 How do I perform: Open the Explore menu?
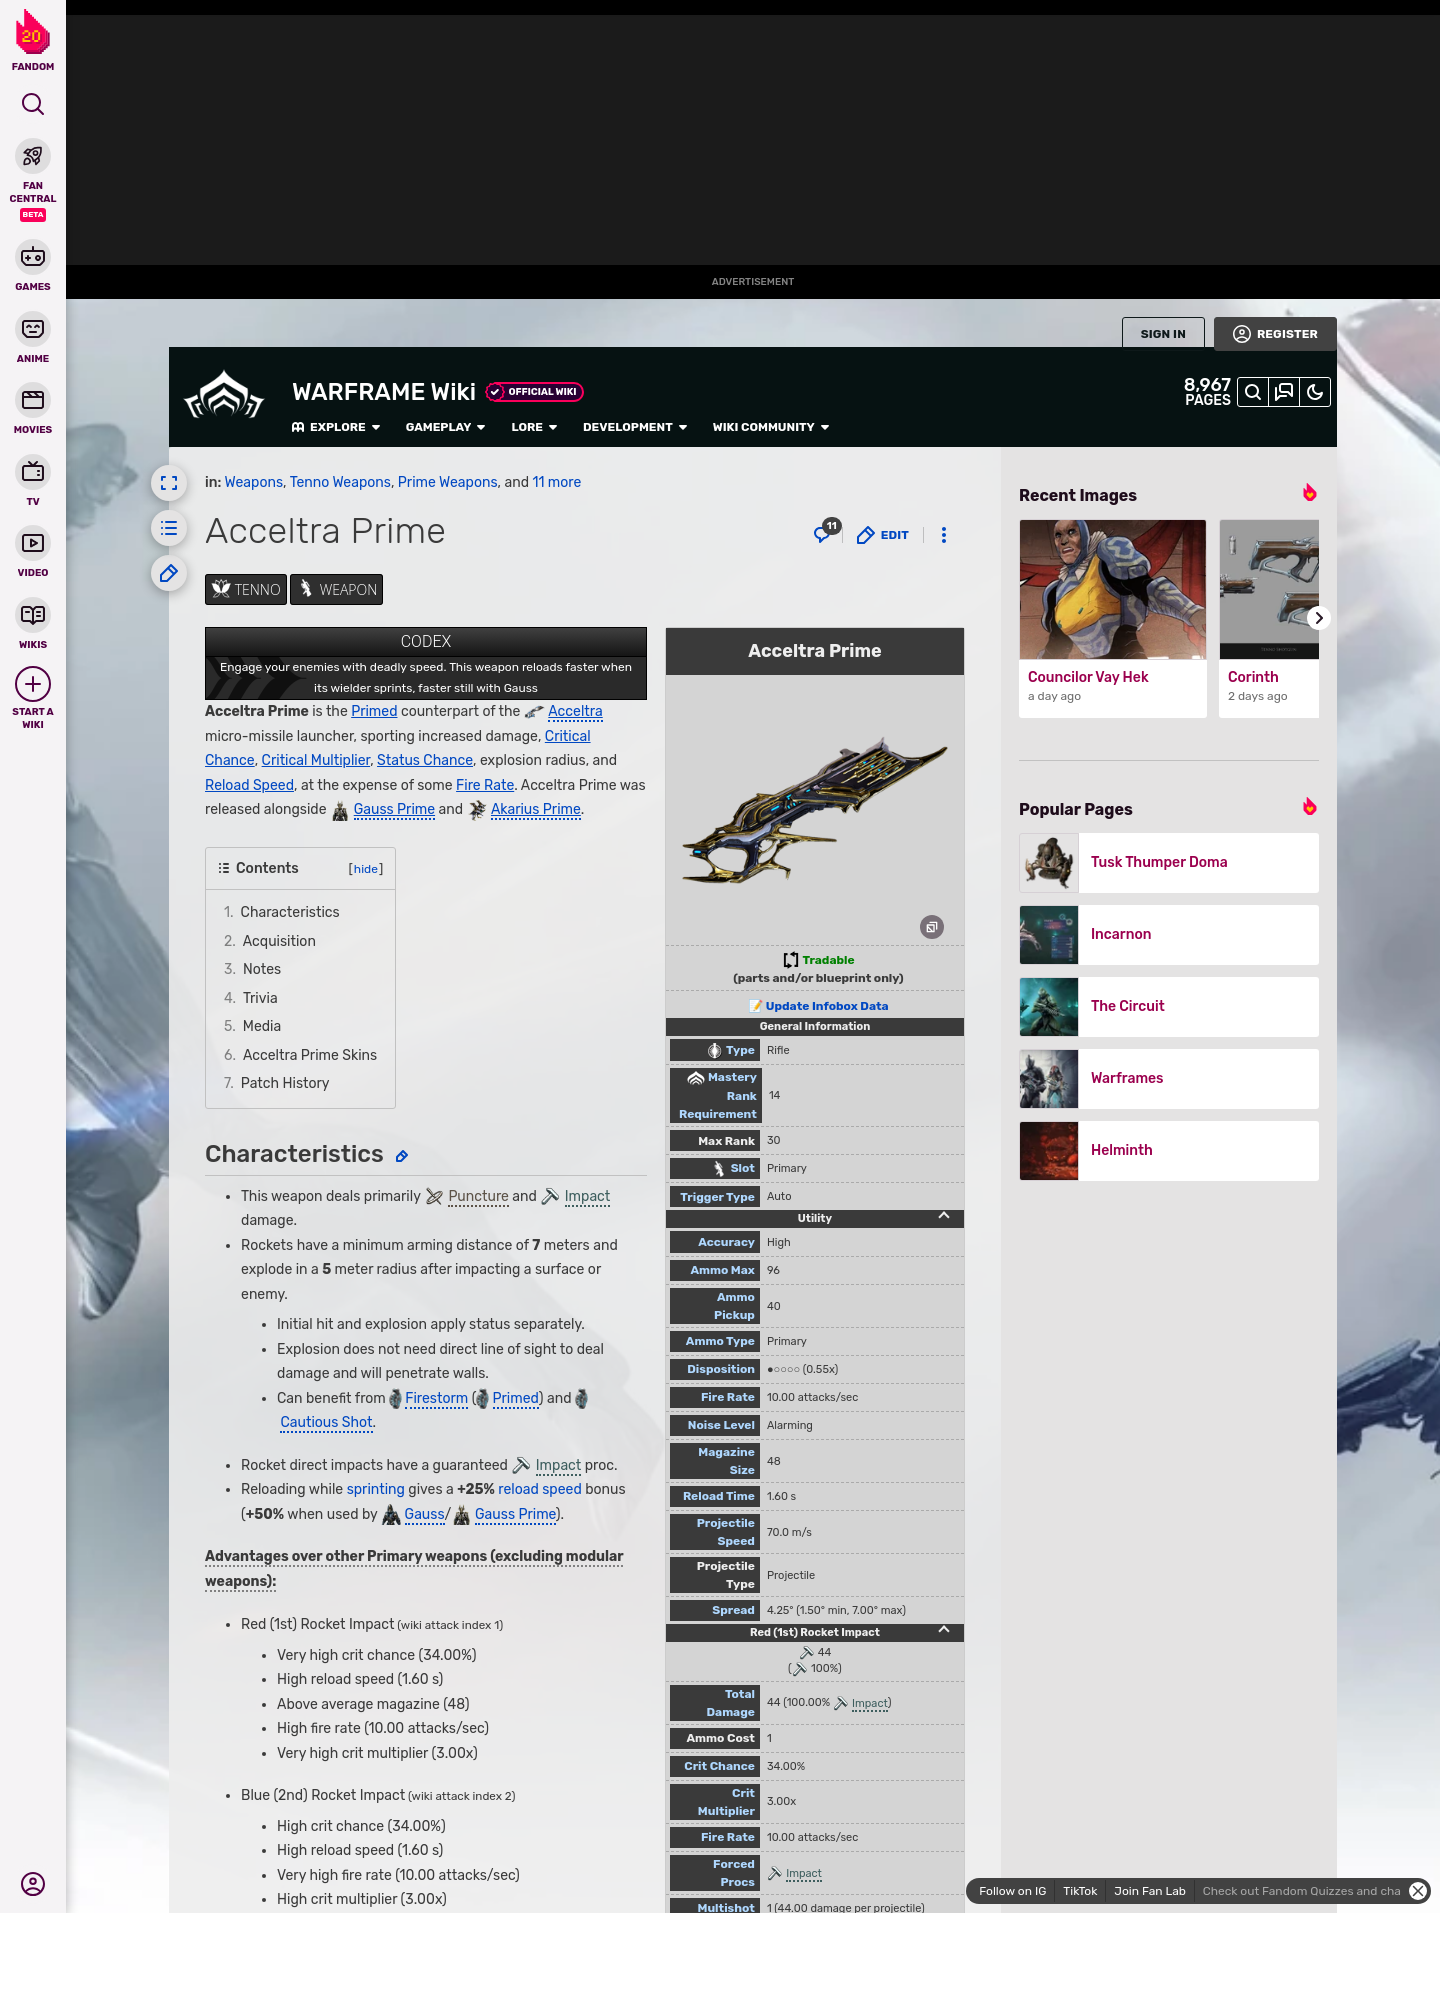point(336,427)
